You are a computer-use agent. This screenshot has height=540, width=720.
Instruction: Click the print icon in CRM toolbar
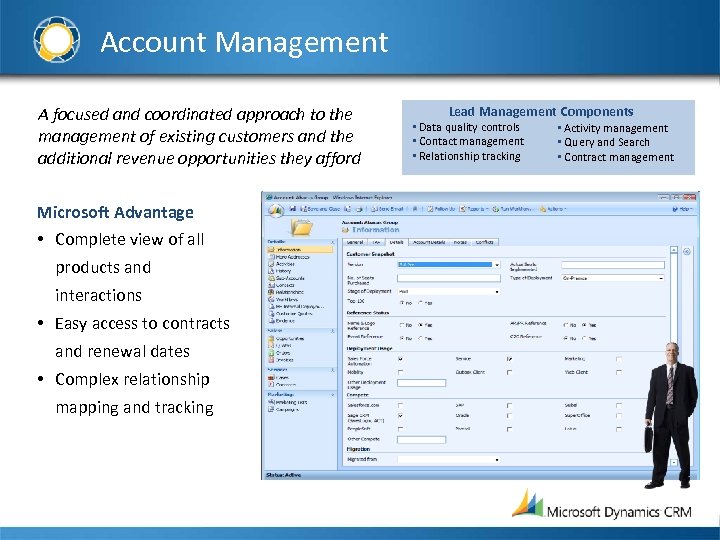(x=359, y=209)
